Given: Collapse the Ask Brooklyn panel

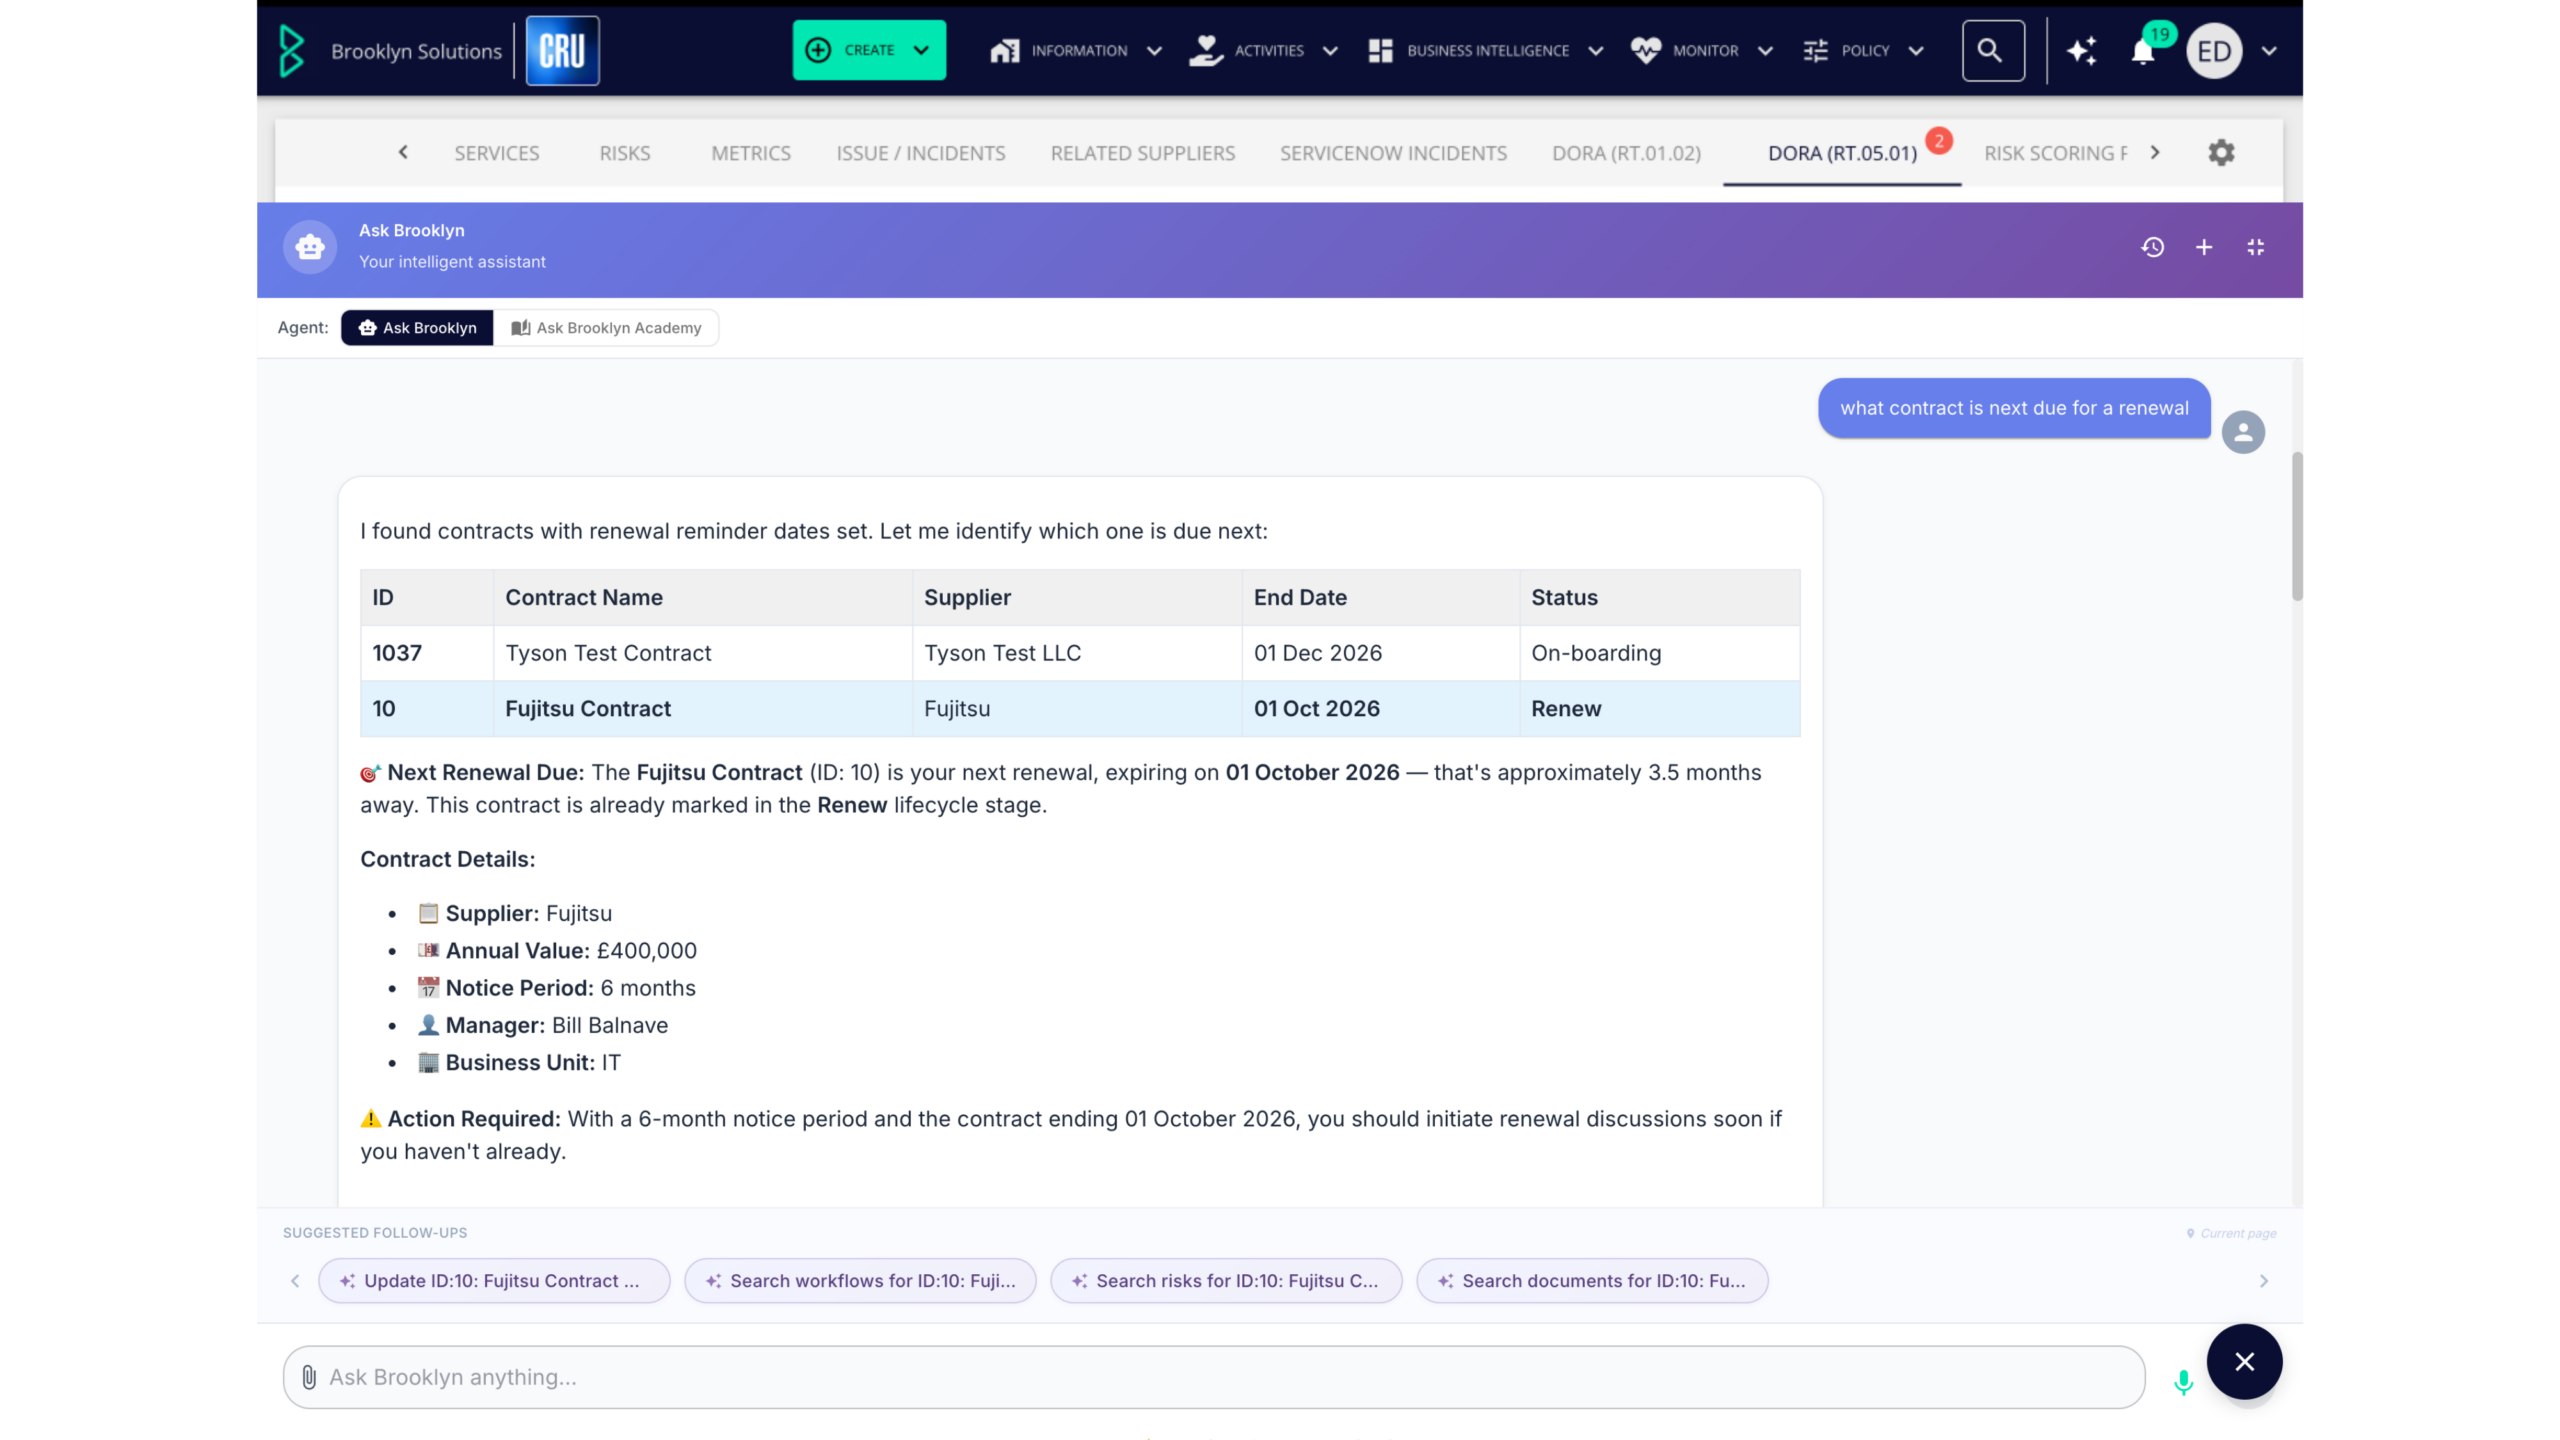Looking at the screenshot, I should click(x=2255, y=247).
